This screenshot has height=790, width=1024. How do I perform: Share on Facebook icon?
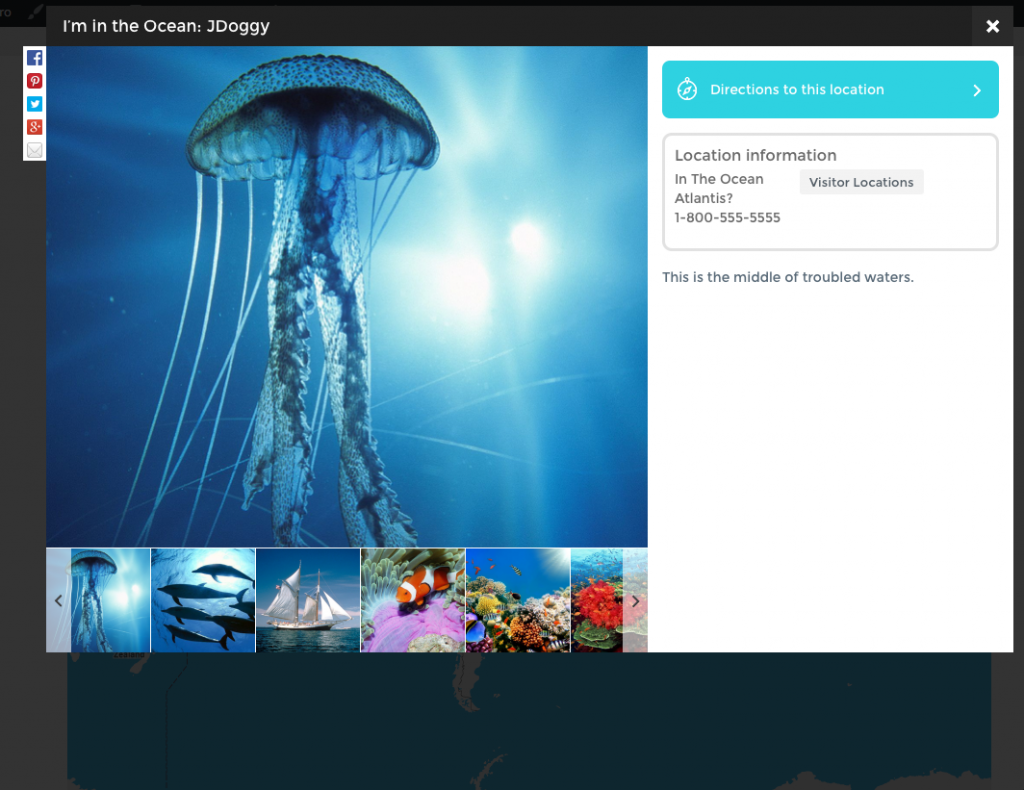[x=35, y=58]
